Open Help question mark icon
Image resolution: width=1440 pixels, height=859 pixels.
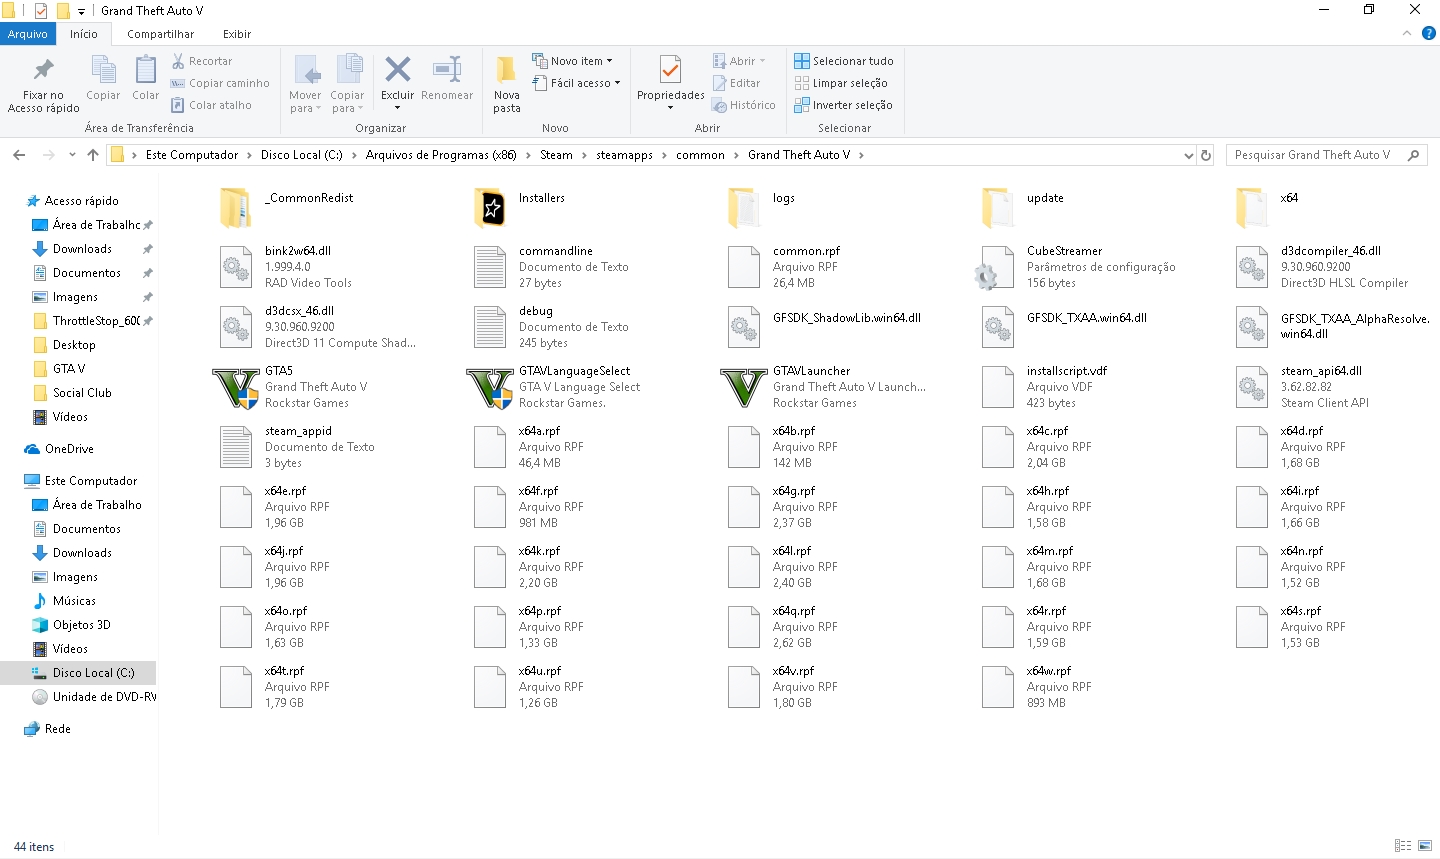[x=1428, y=34]
